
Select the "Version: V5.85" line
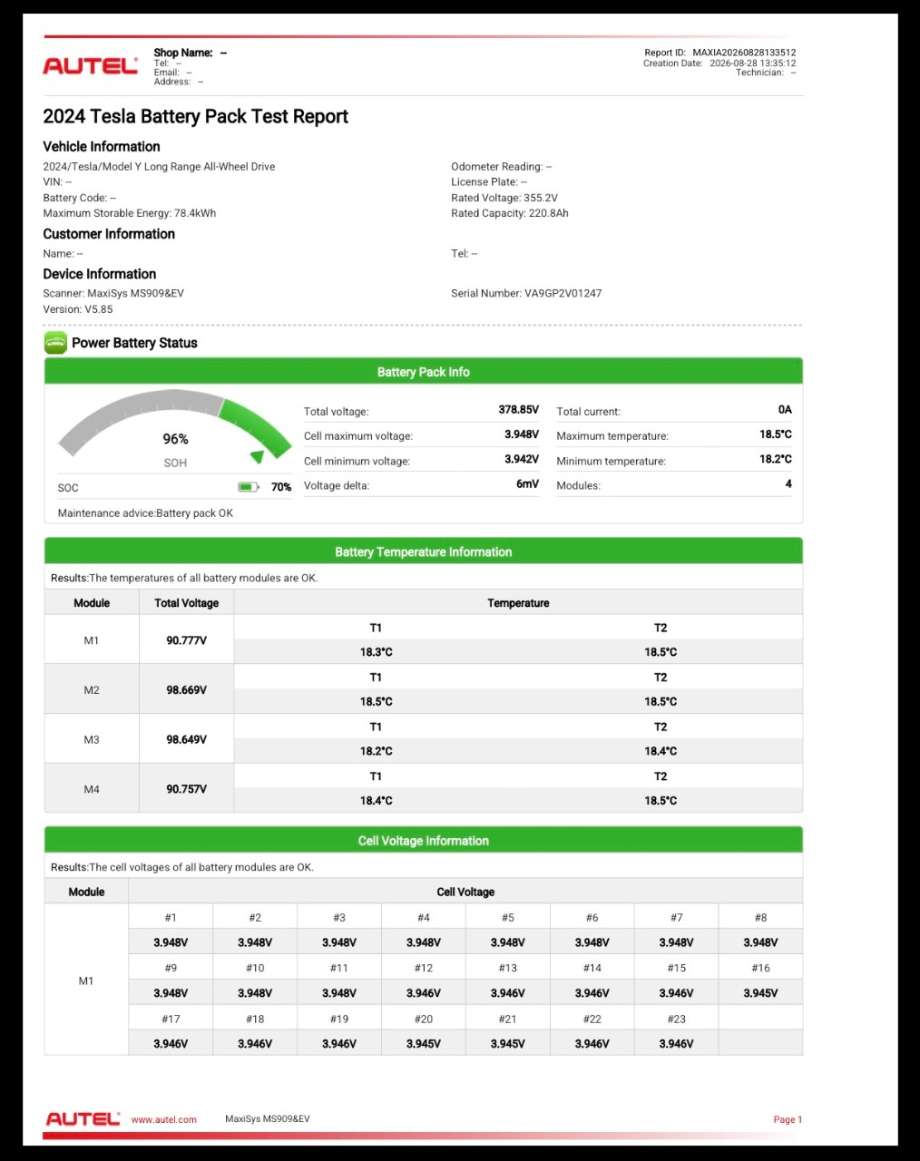78,310
